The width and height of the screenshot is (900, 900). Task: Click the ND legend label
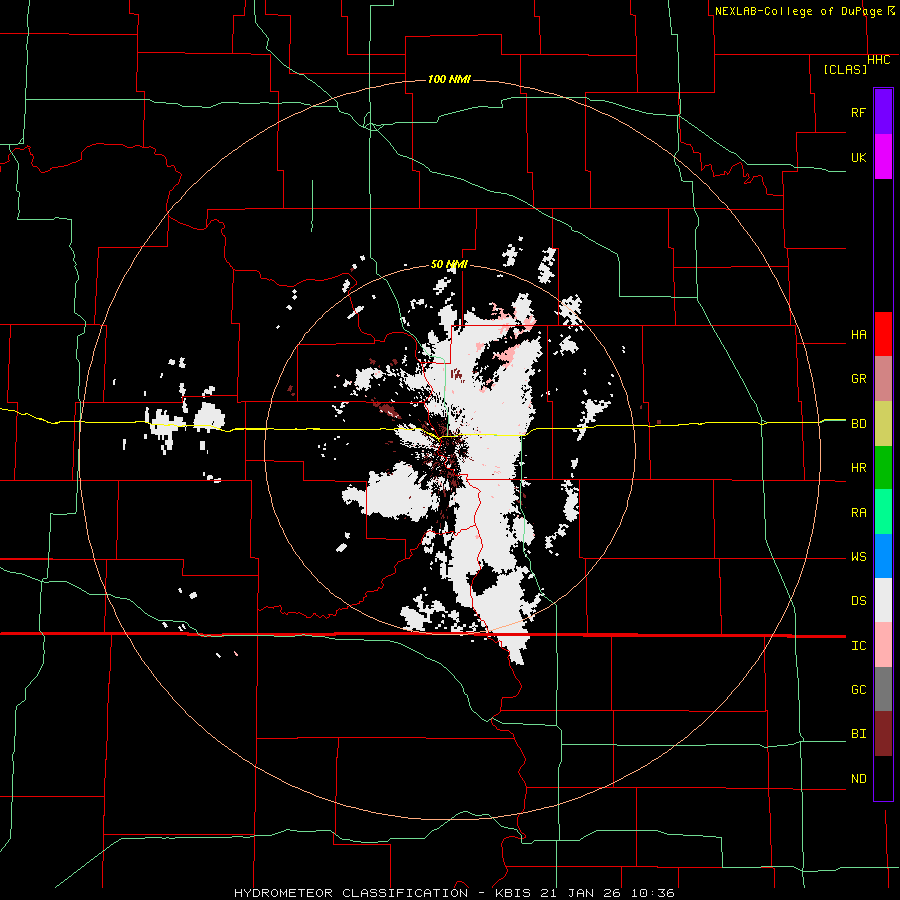[x=858, y=779]
